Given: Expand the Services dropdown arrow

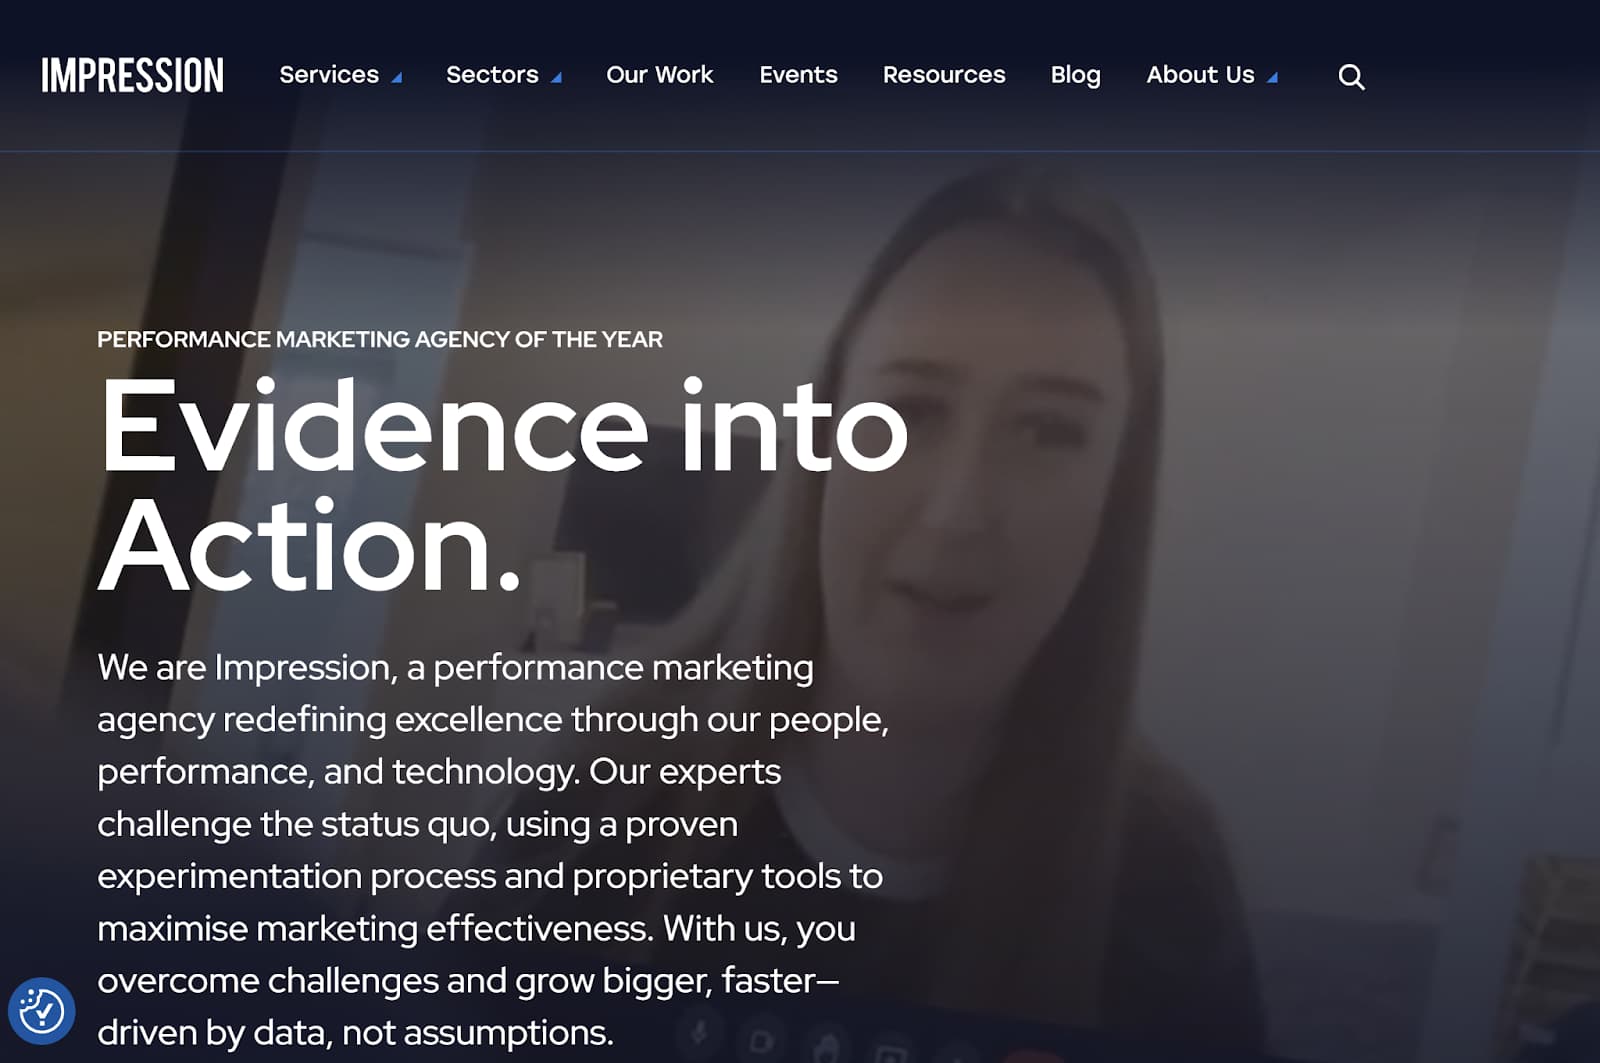Looking at the screenshot, I should point(397,78).
